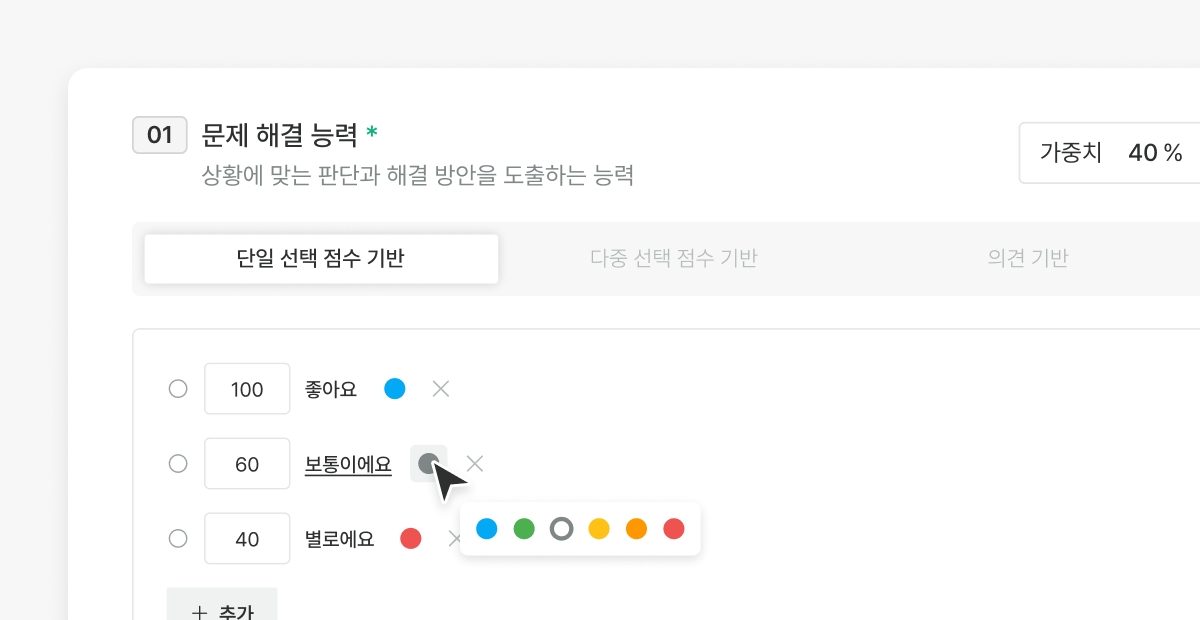Pick the green swatch in color popup
Screen dimensions: 1200x620
click(x=524, y=529)
